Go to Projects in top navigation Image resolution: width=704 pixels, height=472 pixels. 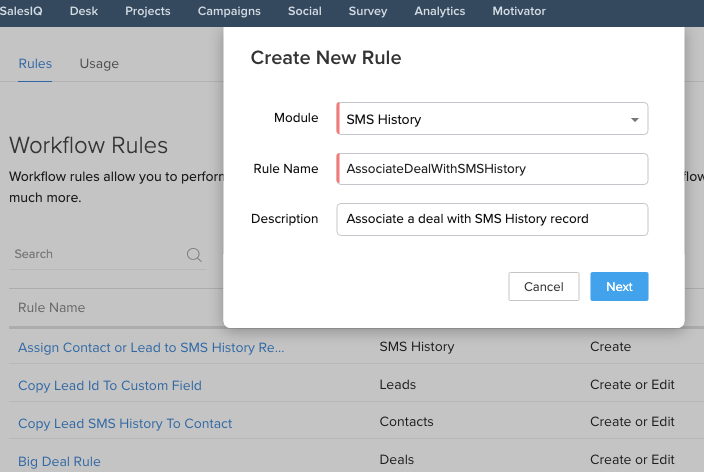[x=148, y=11]
